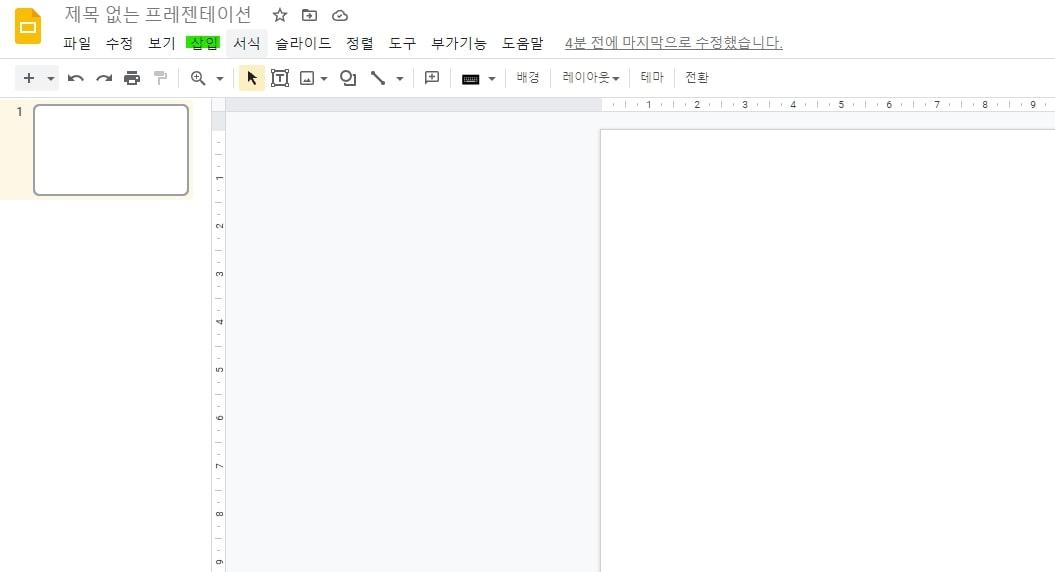Open the 전환 transition panel
The height and width of the screenshot is (572, 1055).
(x=696, y=77)
